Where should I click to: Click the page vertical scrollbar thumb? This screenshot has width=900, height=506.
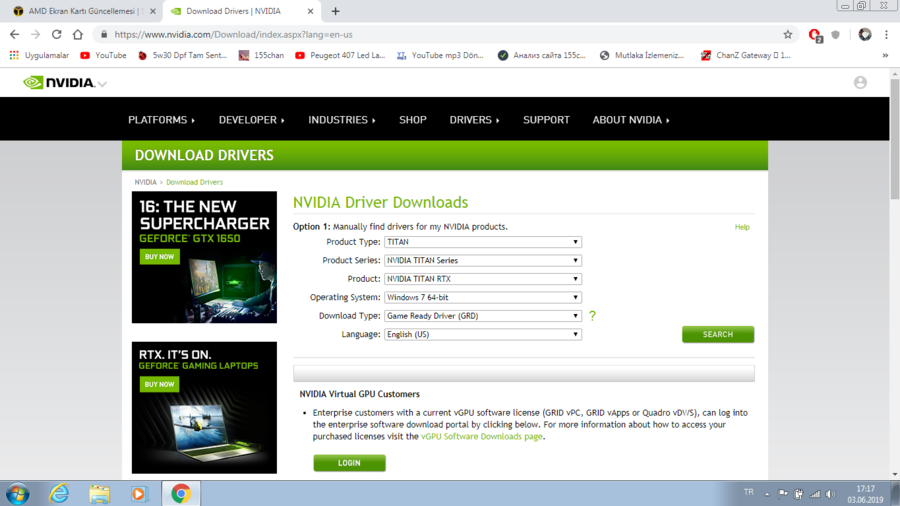click(x=895, y=139)
